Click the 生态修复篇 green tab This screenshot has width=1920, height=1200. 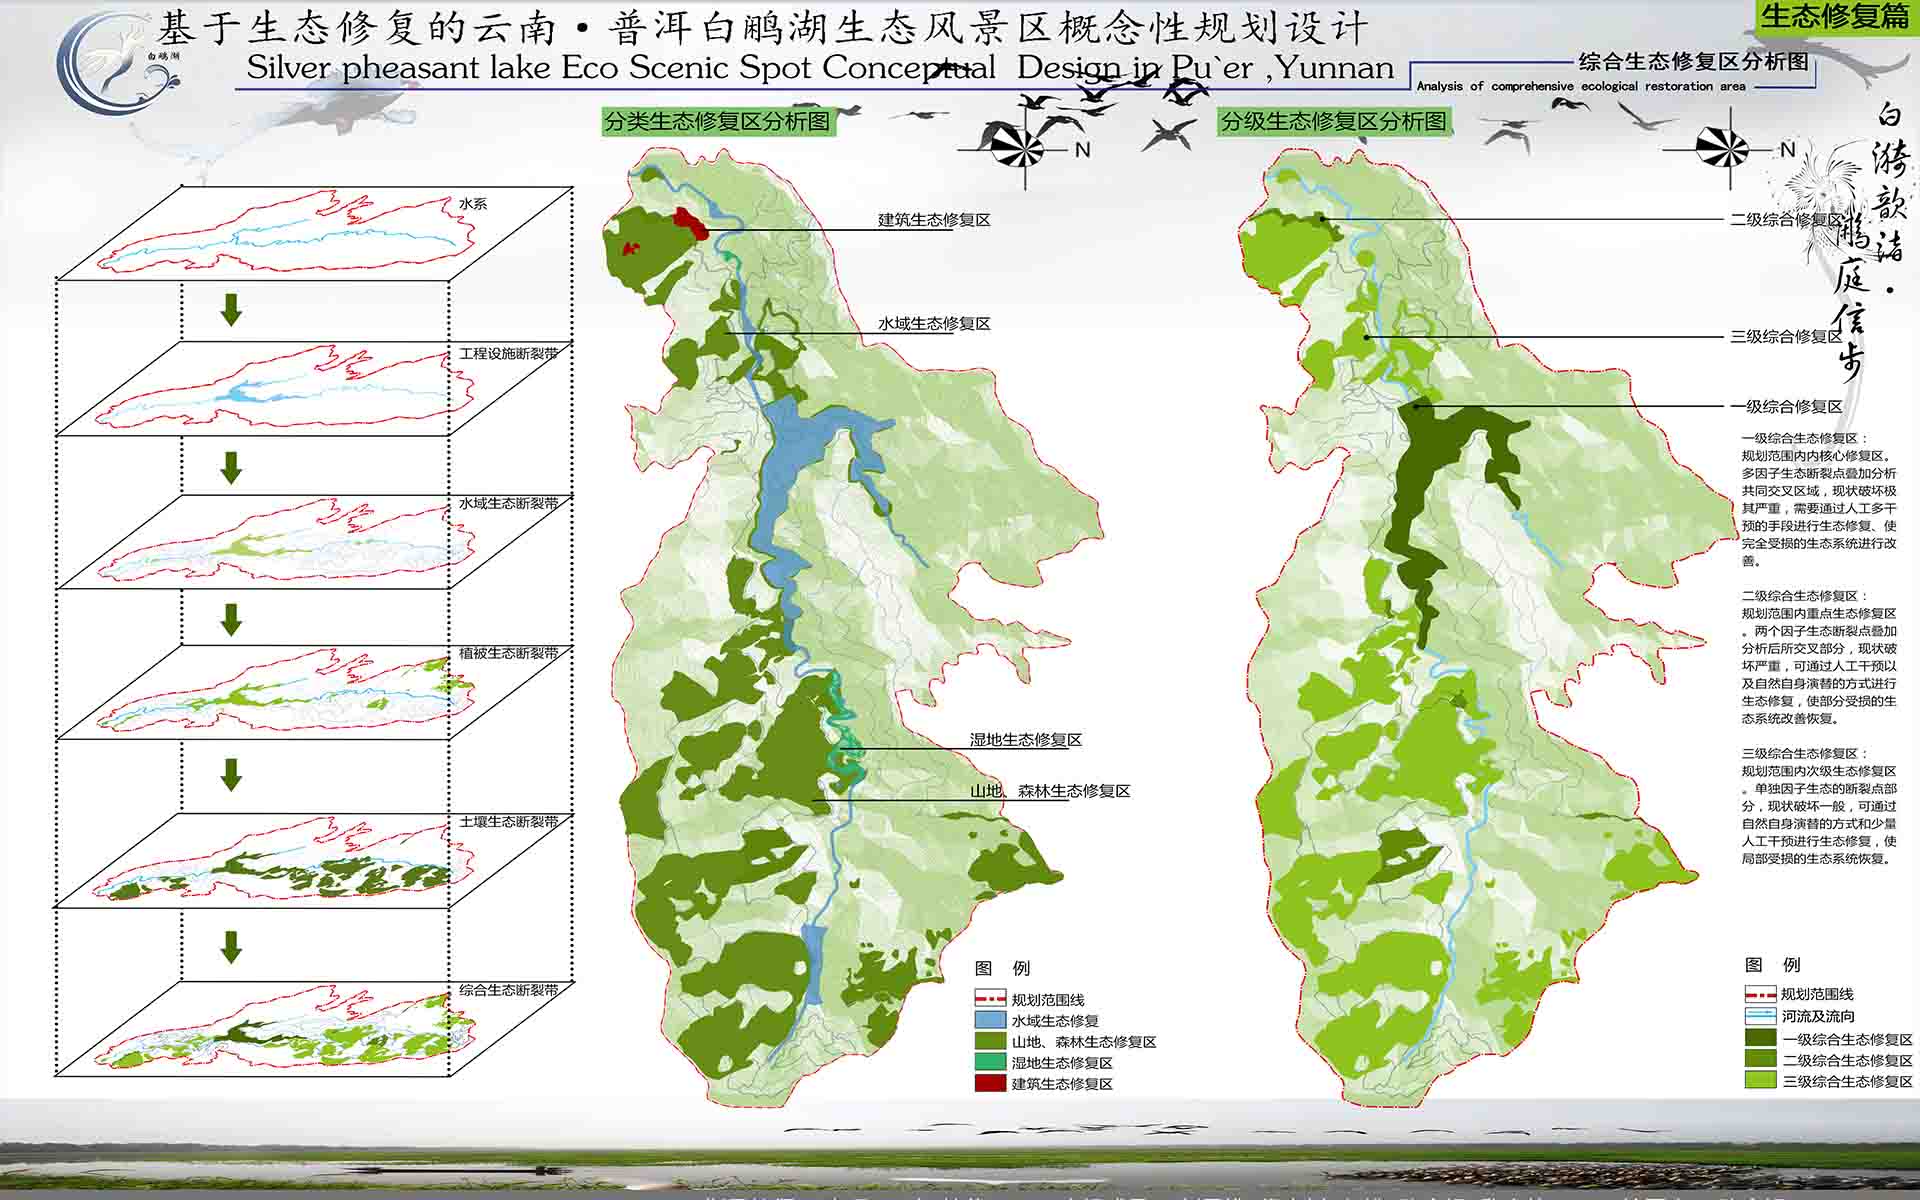pyautogui.click(x=1835, y=16)
